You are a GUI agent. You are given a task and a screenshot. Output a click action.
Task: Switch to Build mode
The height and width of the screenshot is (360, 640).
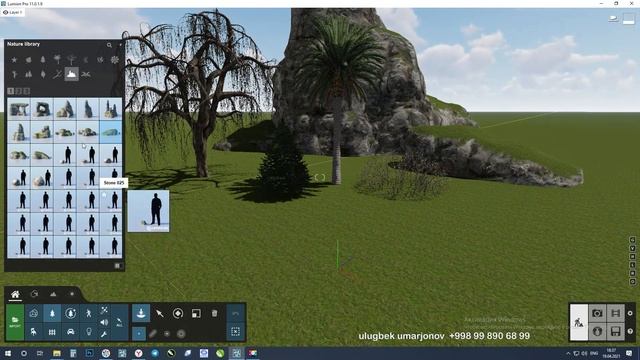pos(579,322)
